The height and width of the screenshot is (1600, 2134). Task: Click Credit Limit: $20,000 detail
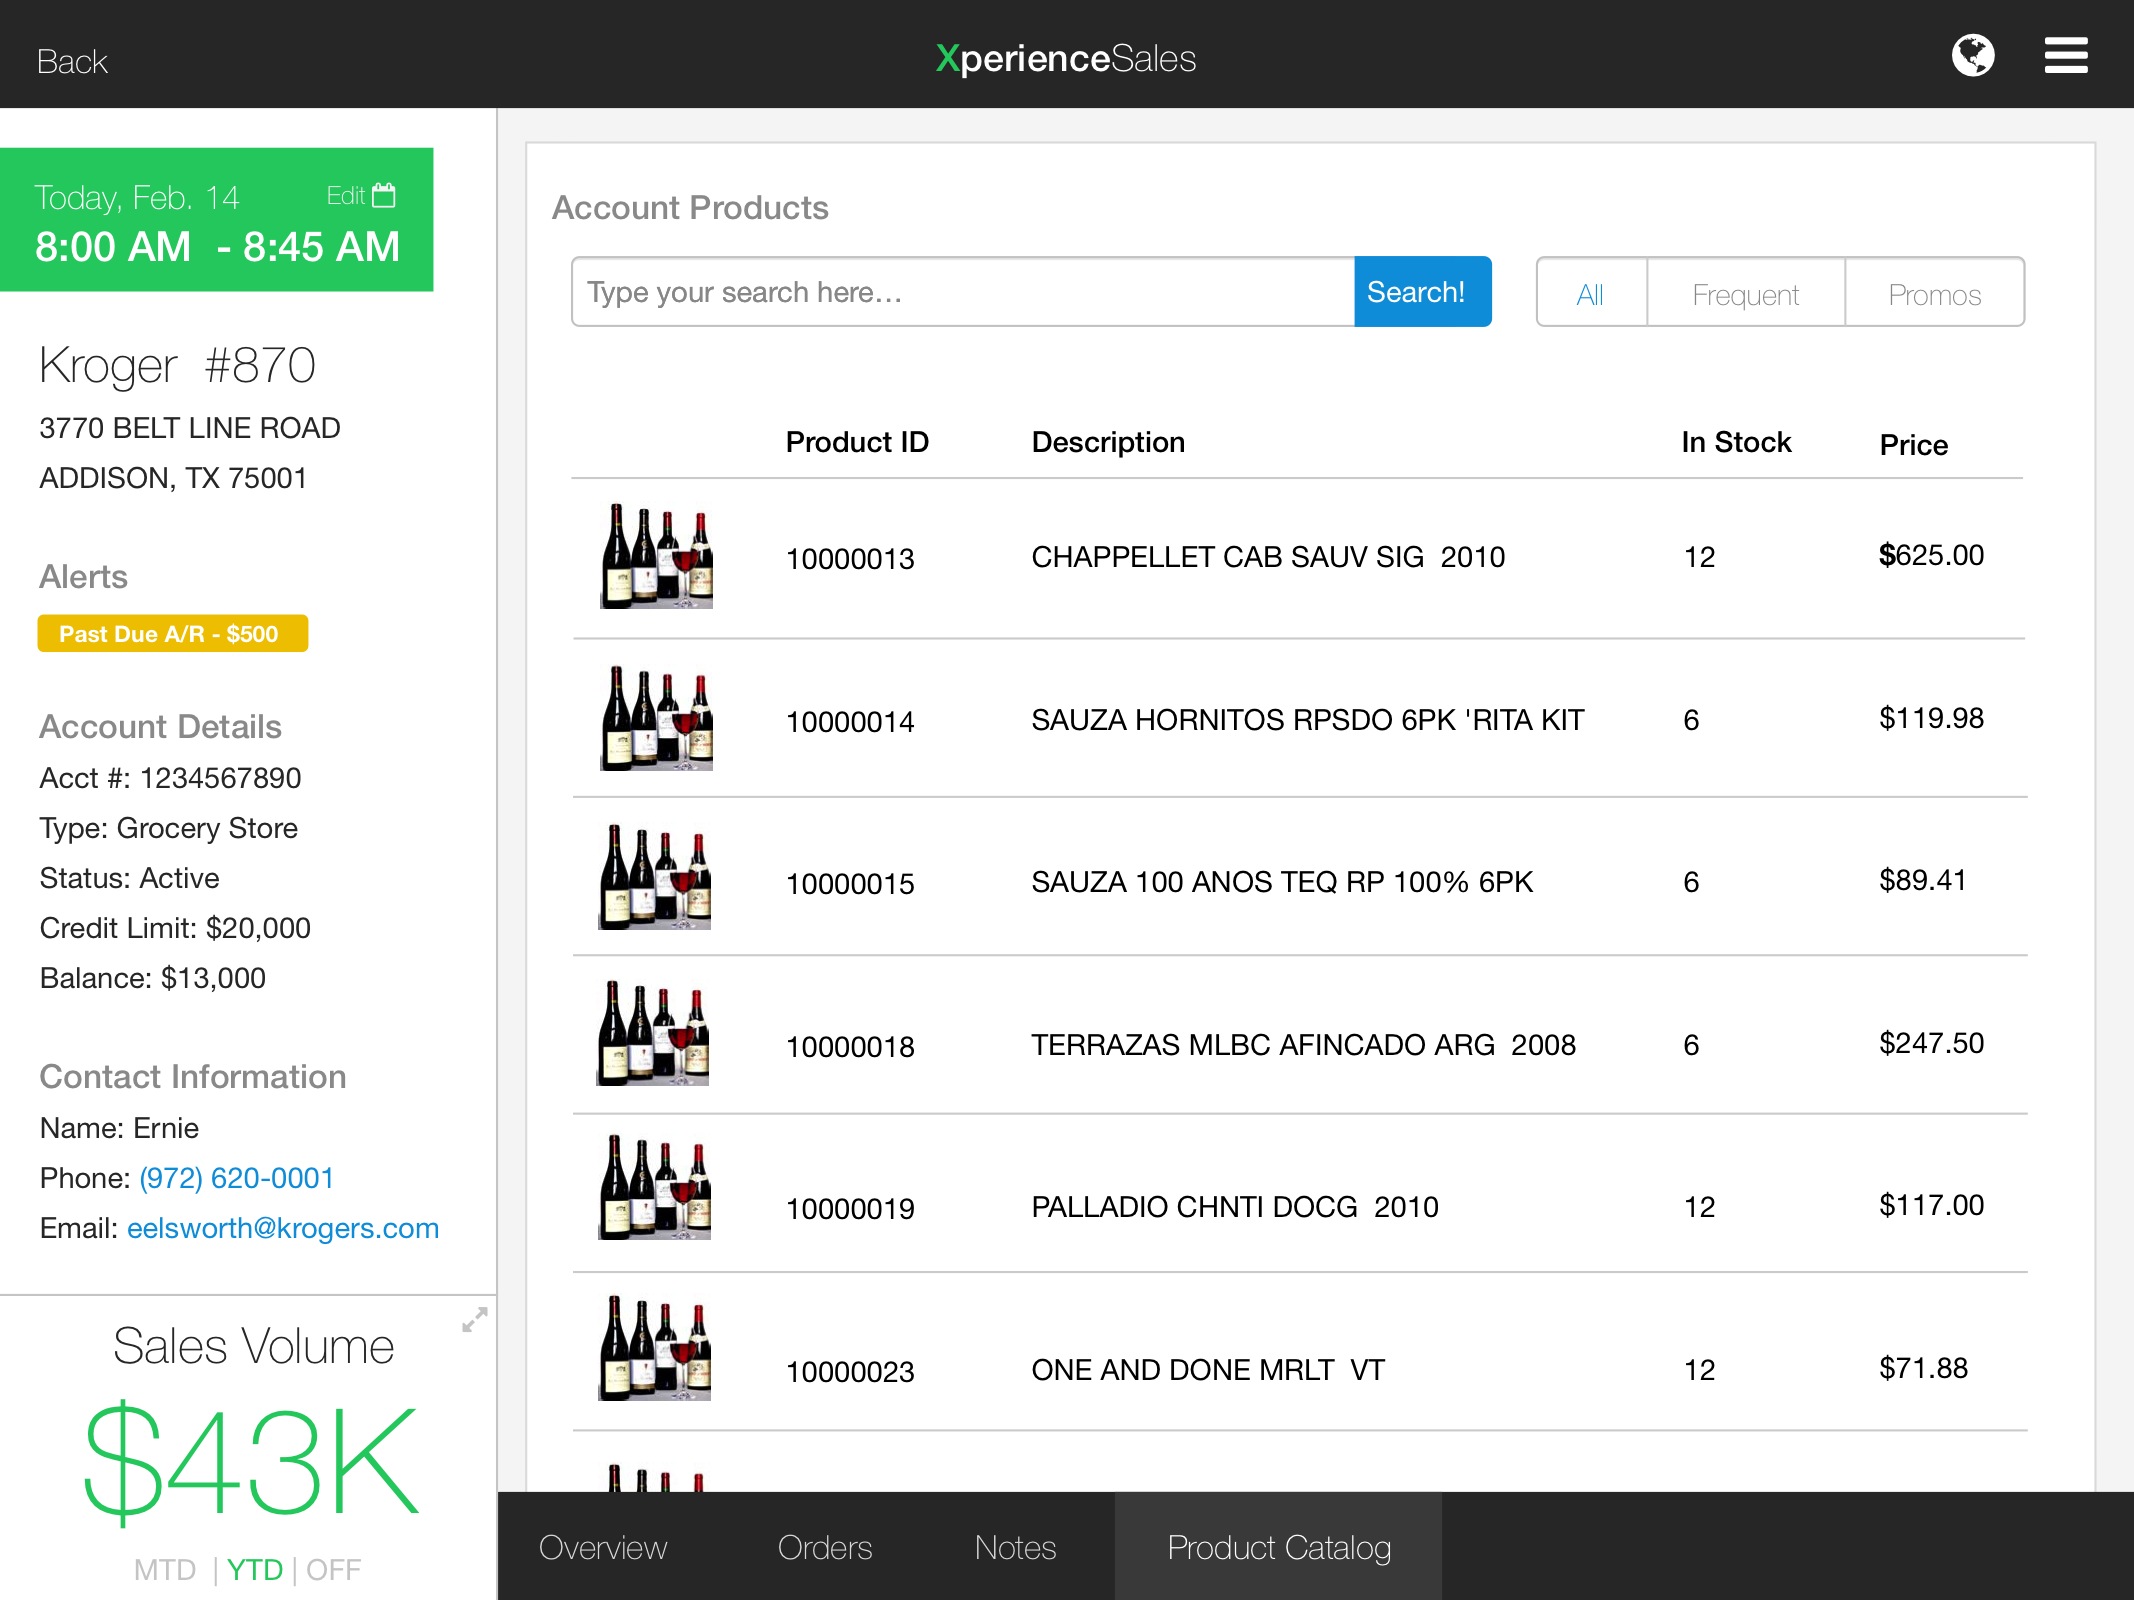(x=175, y=928)
